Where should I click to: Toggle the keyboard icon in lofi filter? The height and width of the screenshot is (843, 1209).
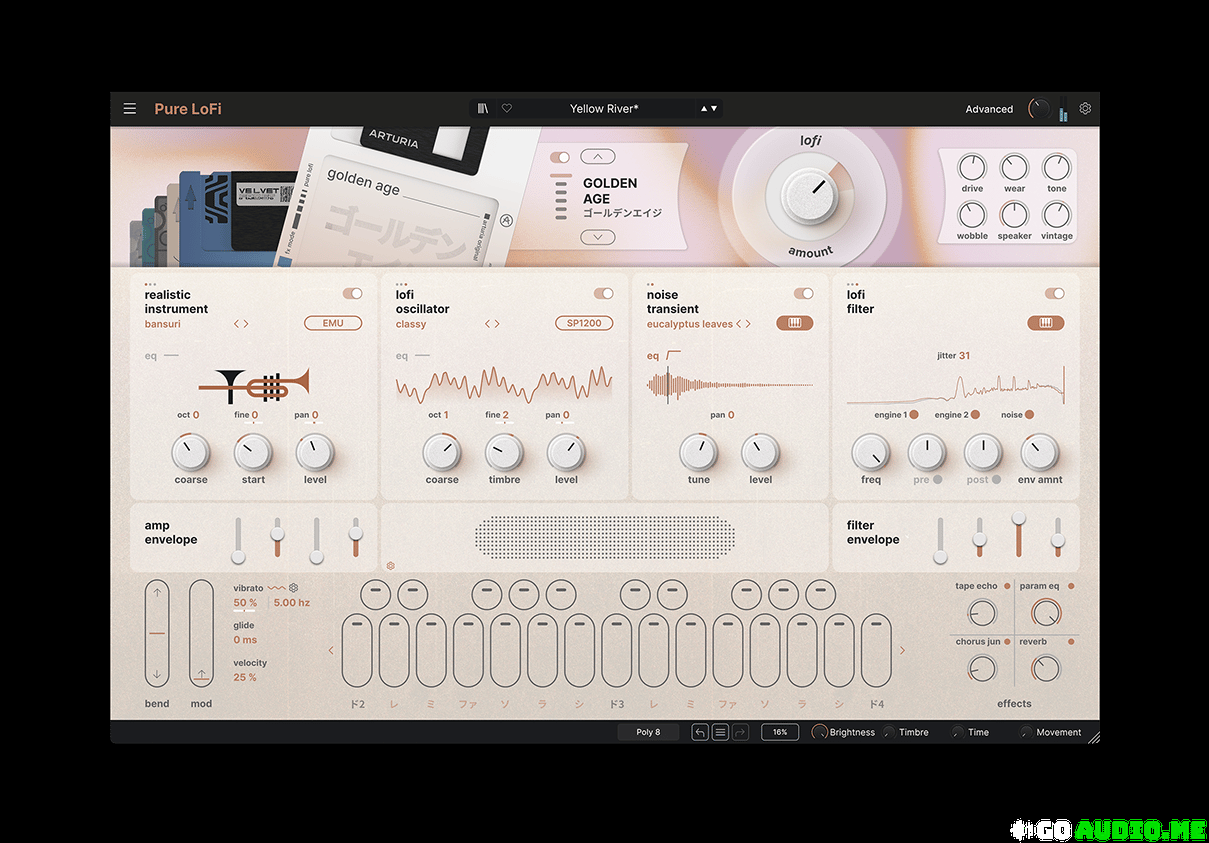[x=1046, y=324]
